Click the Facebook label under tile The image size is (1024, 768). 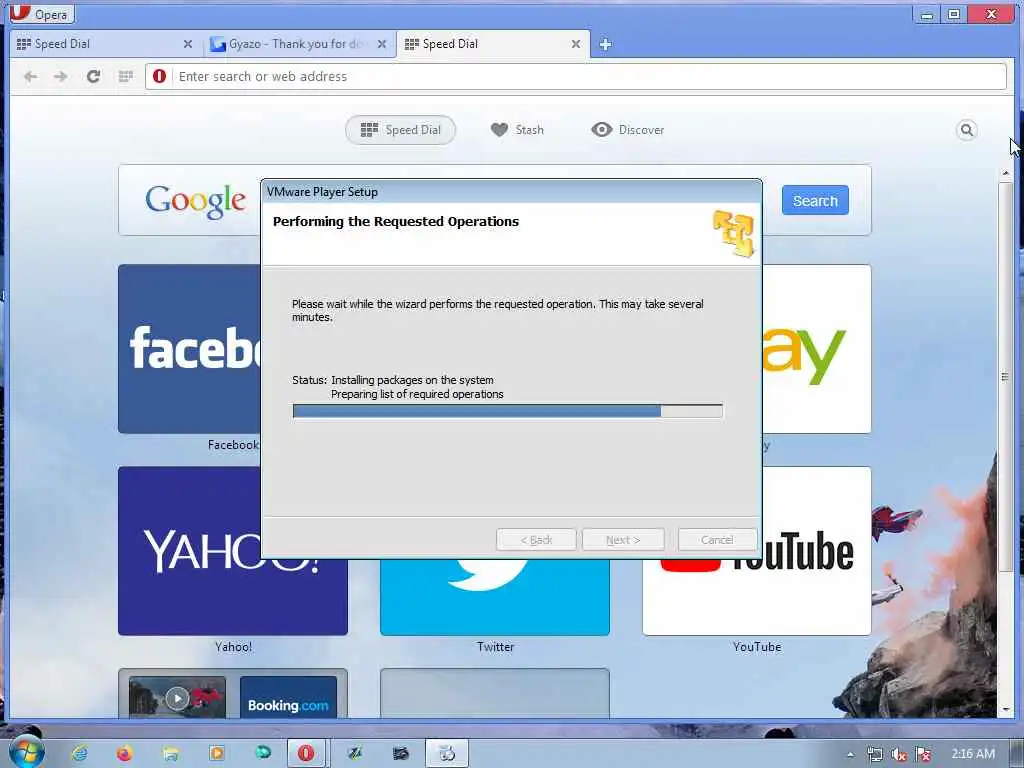click(233, 445)
